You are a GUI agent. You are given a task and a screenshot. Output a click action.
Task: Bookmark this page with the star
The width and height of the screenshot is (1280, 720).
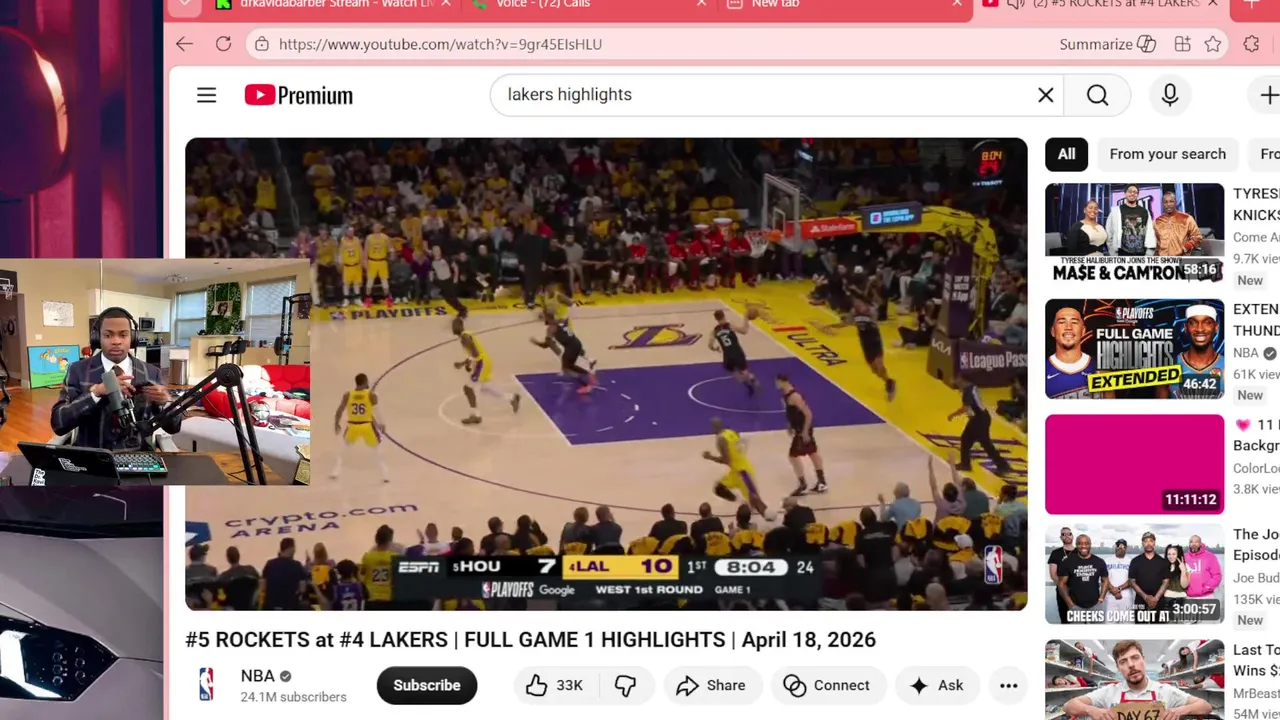point(1213,44)
